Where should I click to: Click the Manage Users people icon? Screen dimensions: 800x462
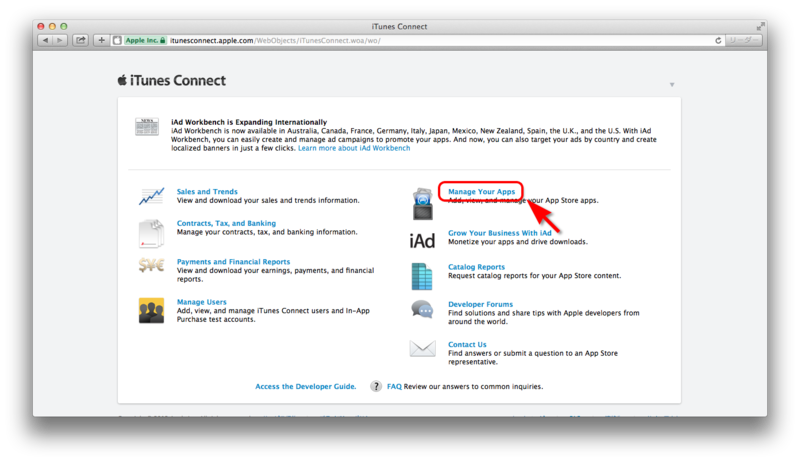coord(152,311)
